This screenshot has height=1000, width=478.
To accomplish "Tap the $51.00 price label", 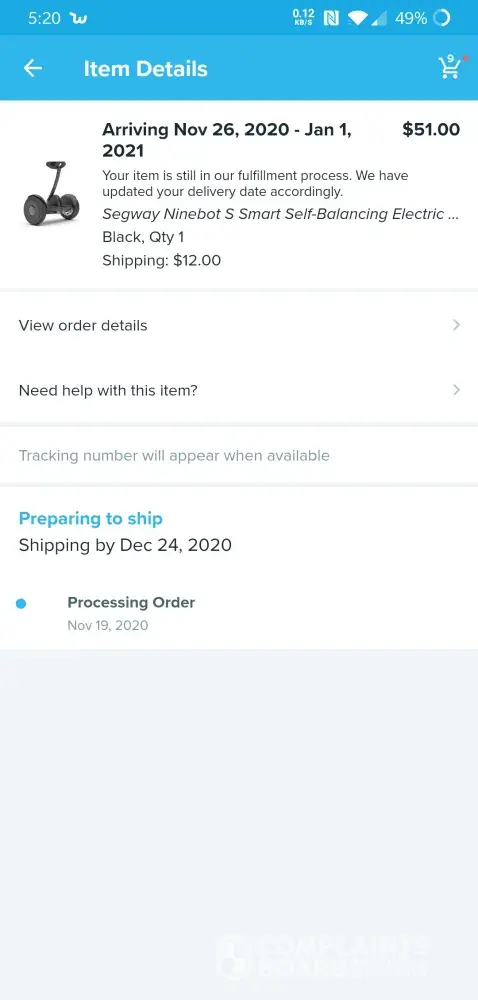I will [431, 129].
